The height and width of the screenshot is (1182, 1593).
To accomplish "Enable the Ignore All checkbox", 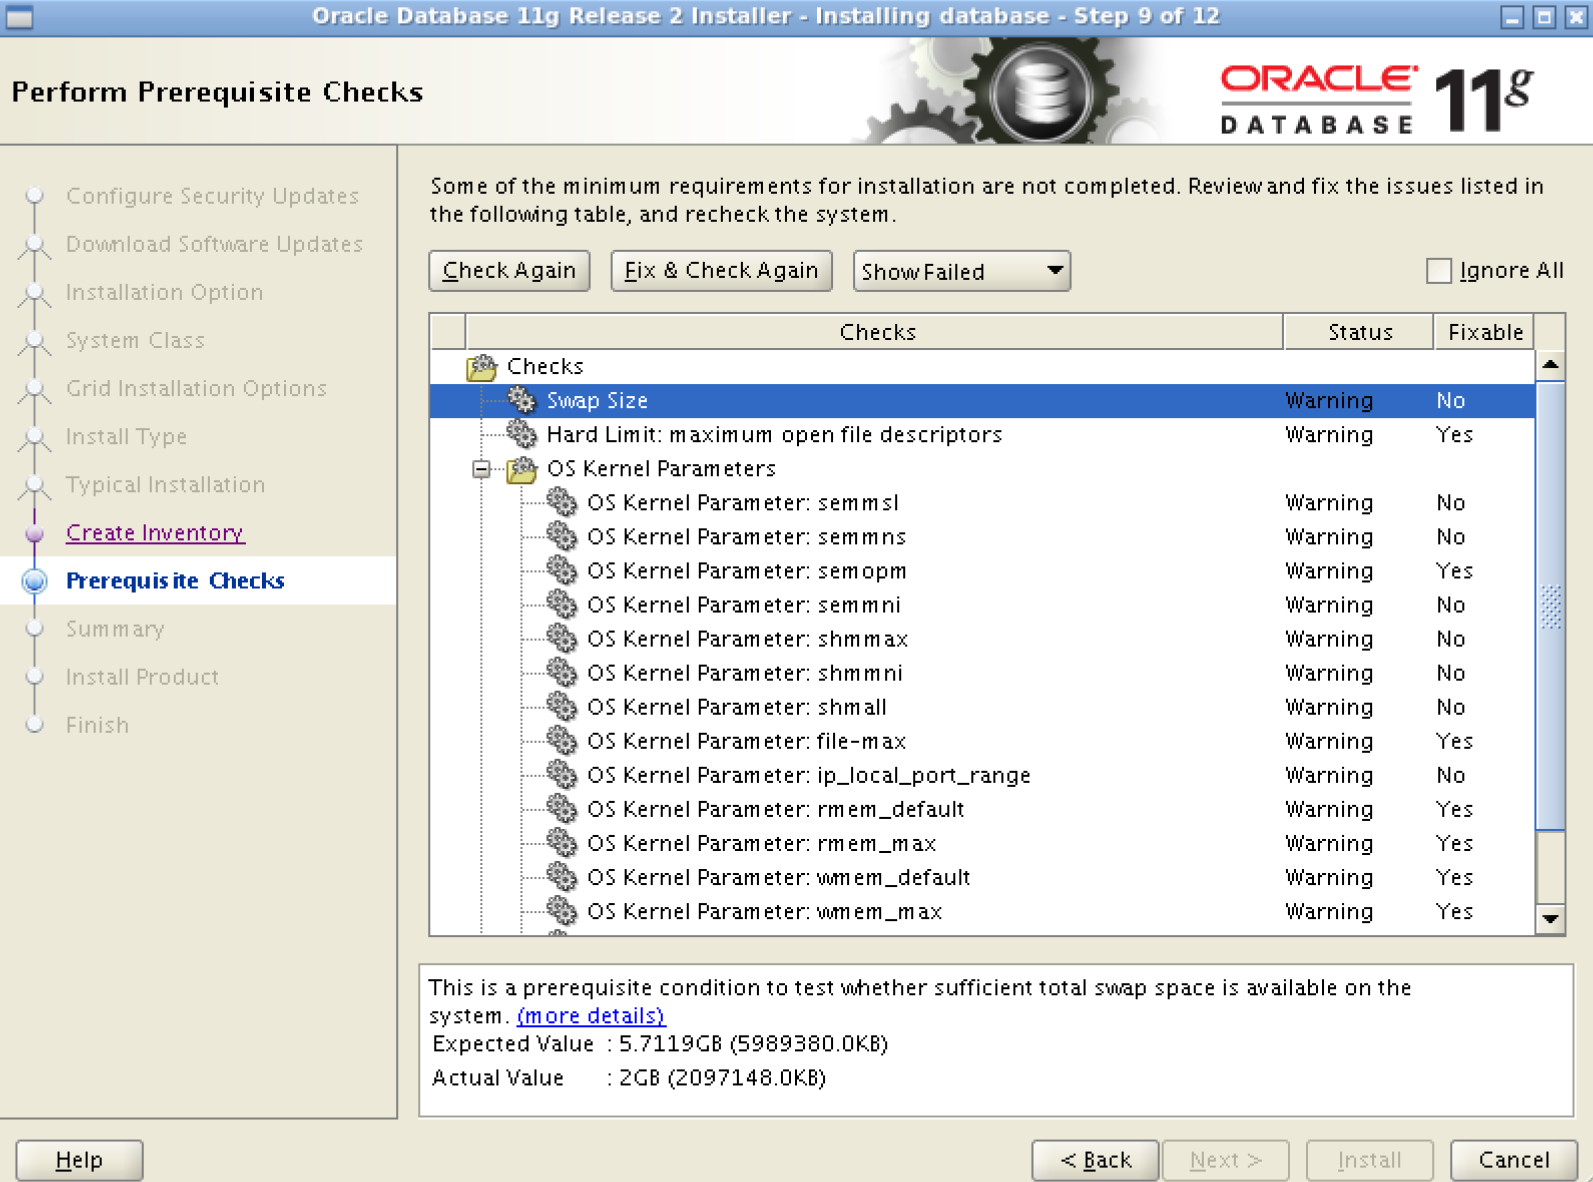I will coord(1438,271).
